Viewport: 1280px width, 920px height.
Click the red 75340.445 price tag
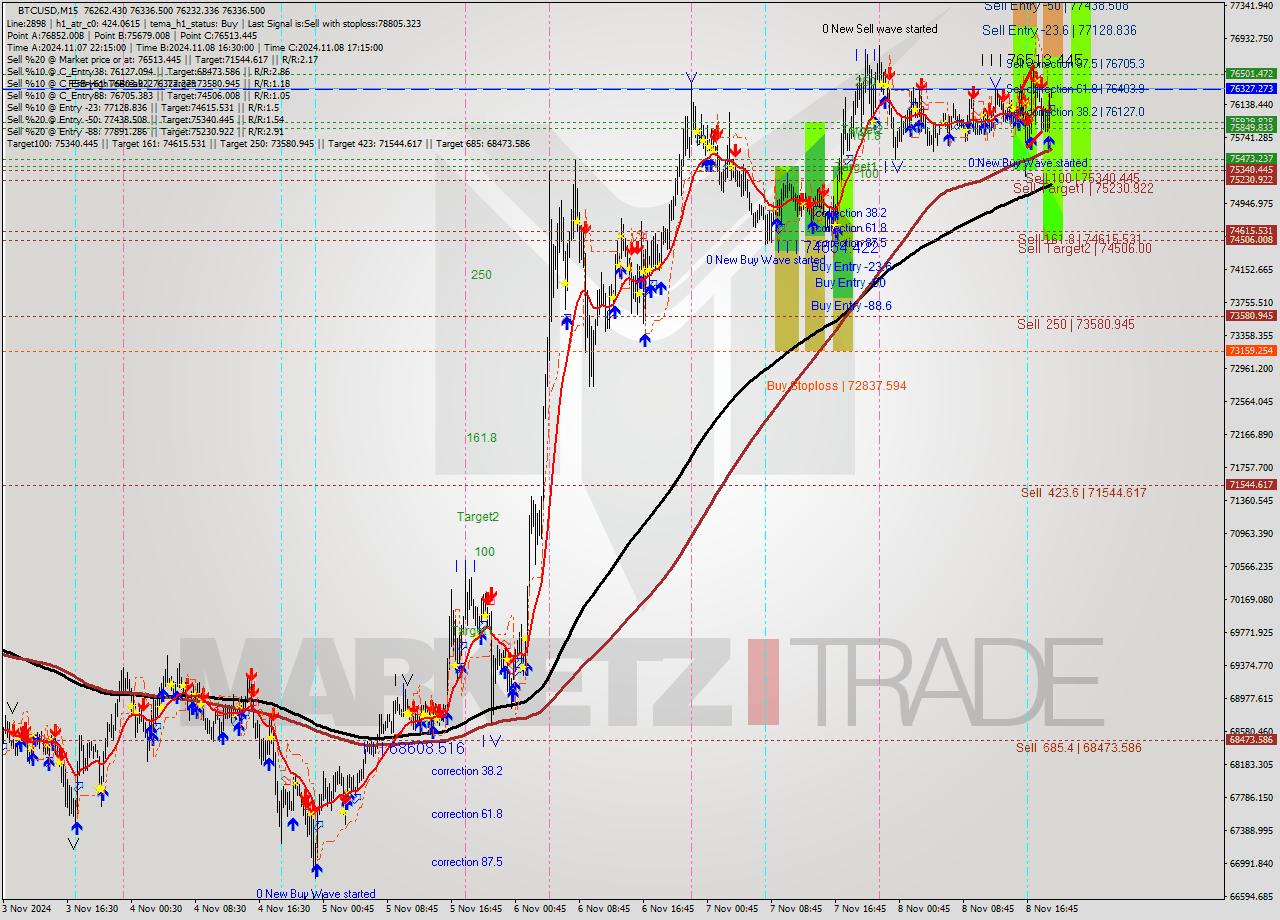(x=1250, y=170)
